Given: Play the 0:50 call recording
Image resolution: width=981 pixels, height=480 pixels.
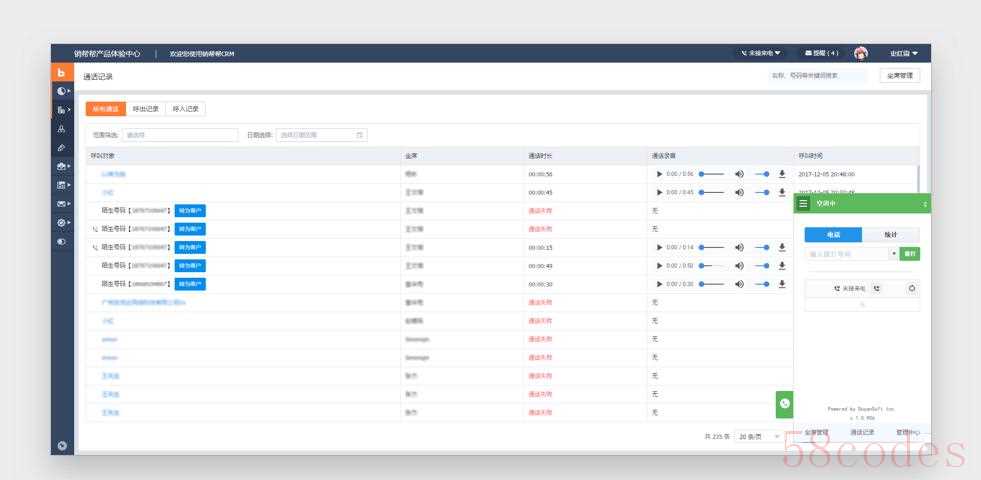Looking at the screenshot, I should click(659, 265).
